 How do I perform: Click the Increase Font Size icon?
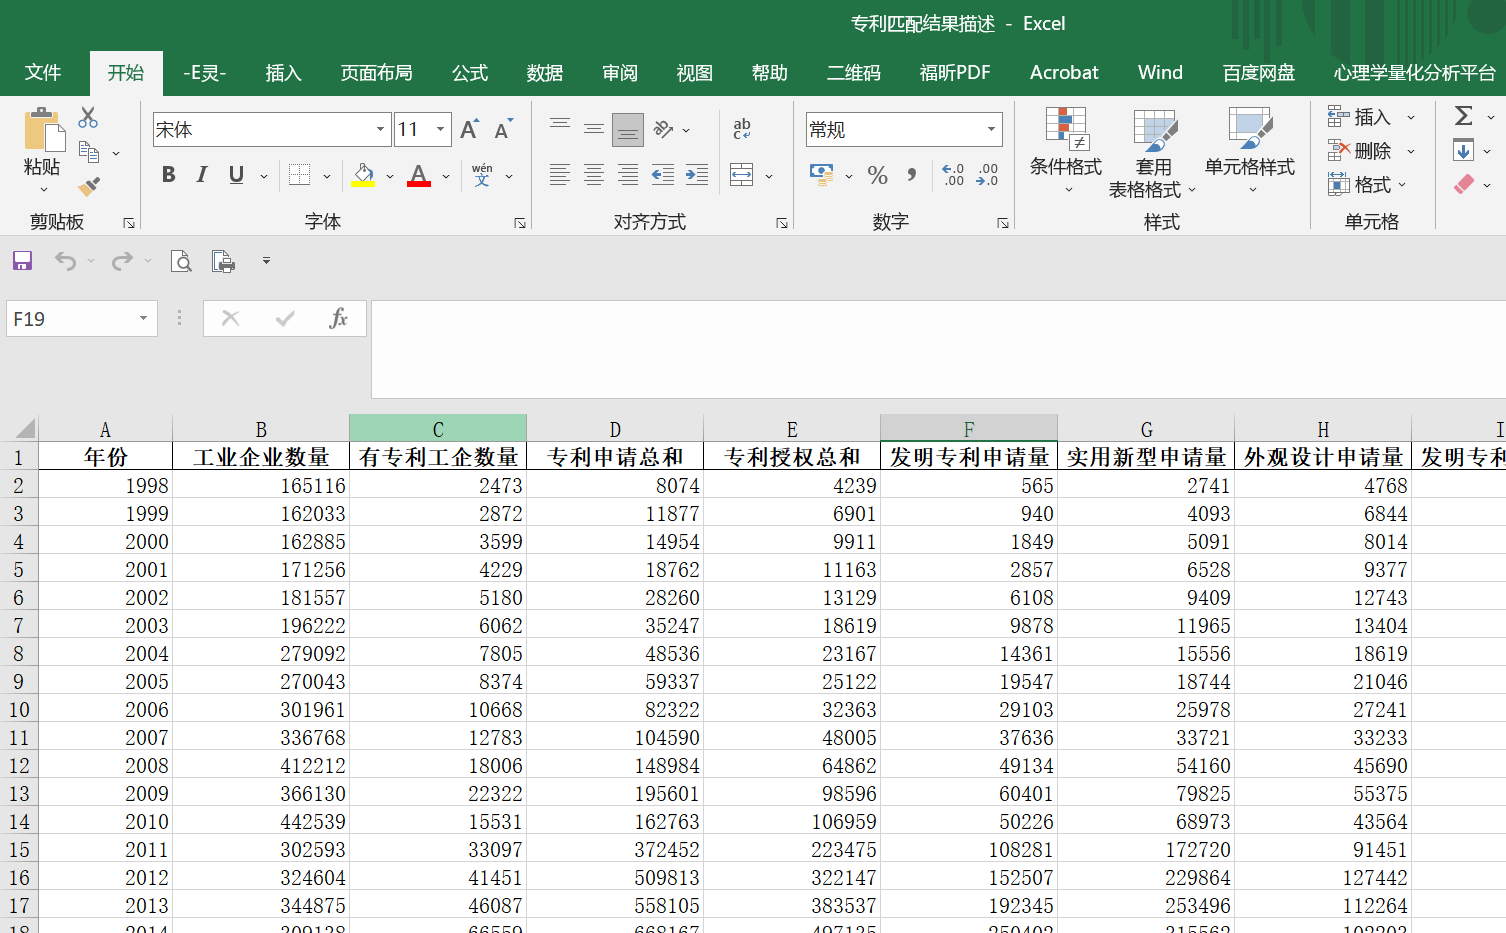pos(469,129)
